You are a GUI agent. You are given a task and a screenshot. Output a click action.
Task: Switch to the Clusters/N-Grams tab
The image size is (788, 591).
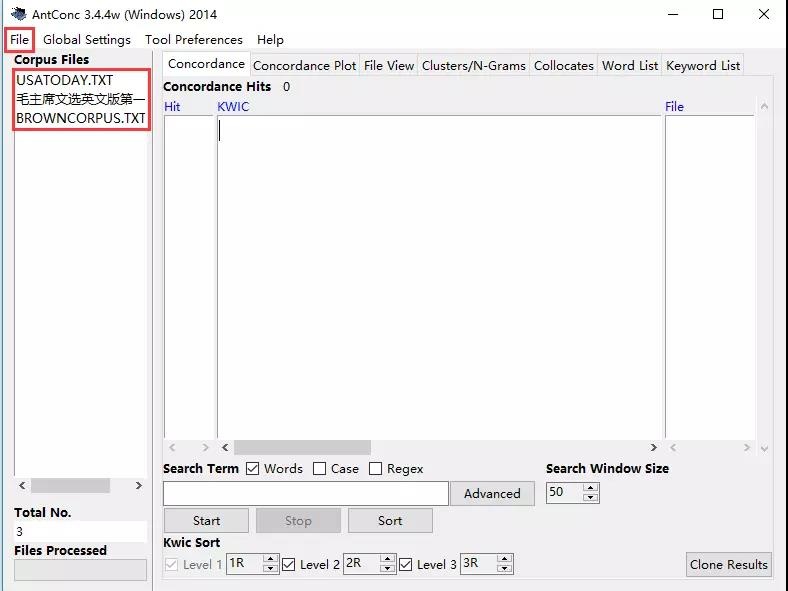(473, 66)
